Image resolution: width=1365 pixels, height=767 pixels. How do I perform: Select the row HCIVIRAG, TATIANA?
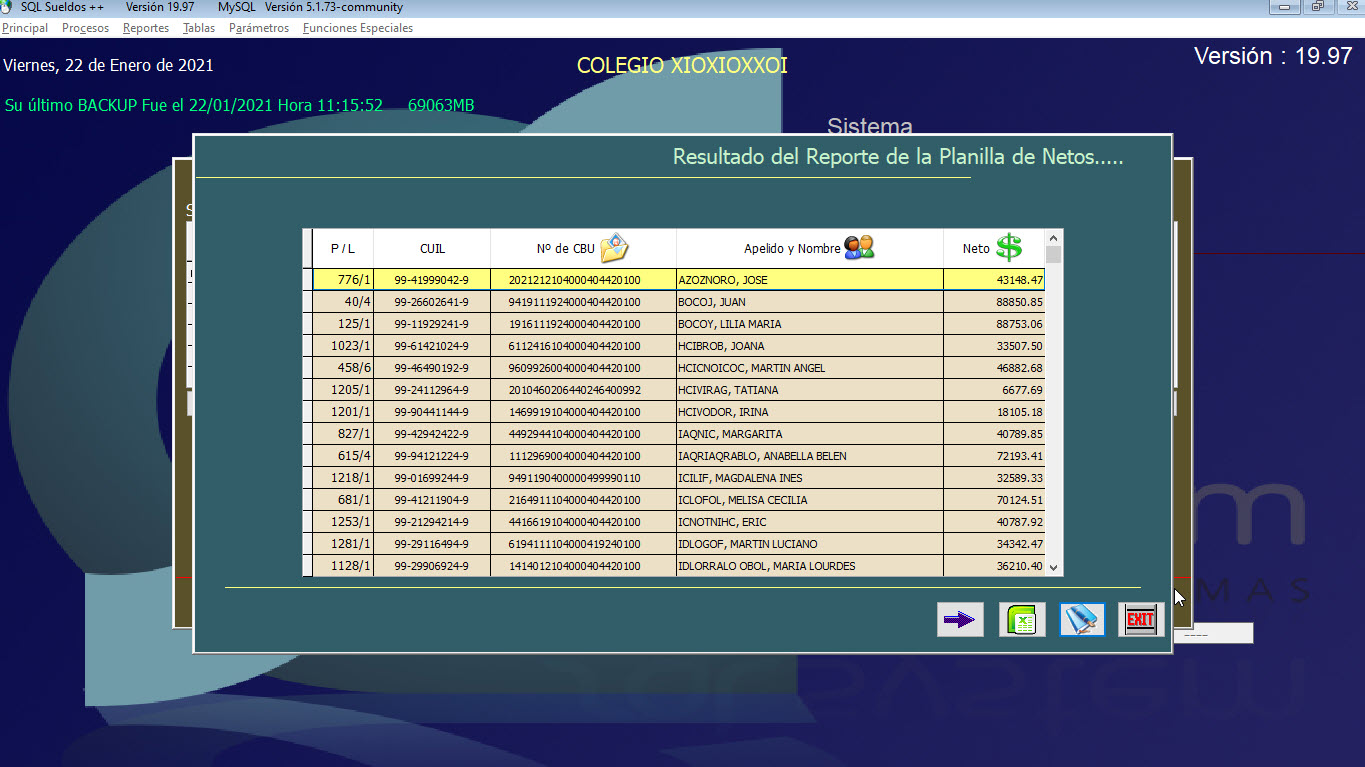click(679, 390)
